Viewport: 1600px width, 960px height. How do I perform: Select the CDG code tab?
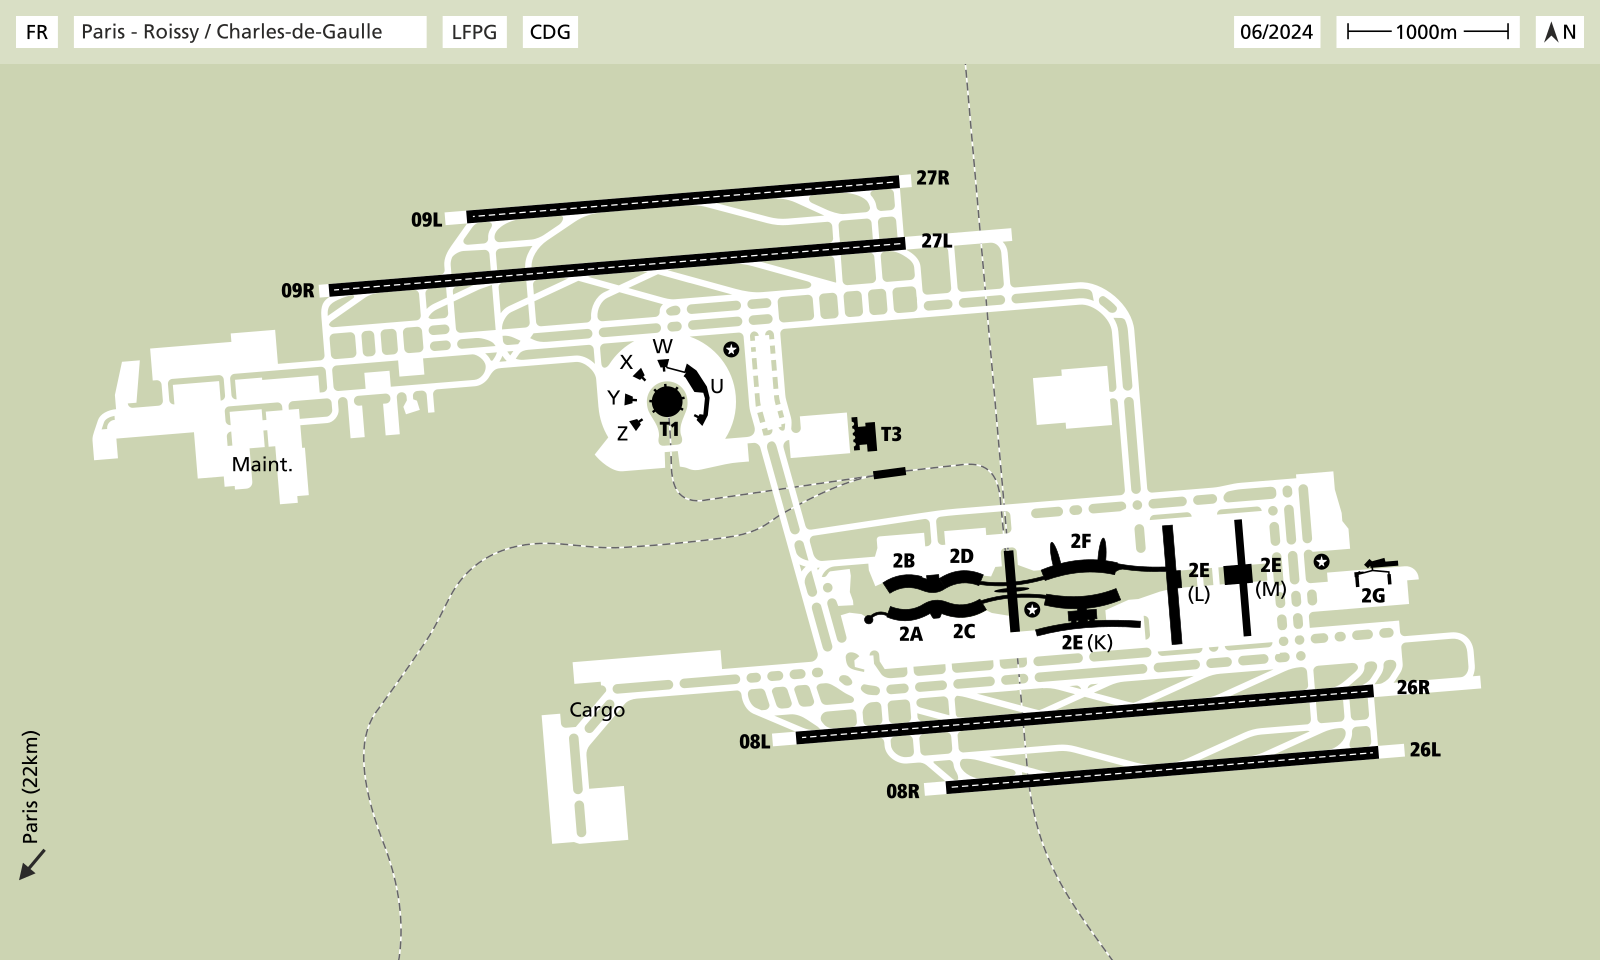(x=551, y=32)
